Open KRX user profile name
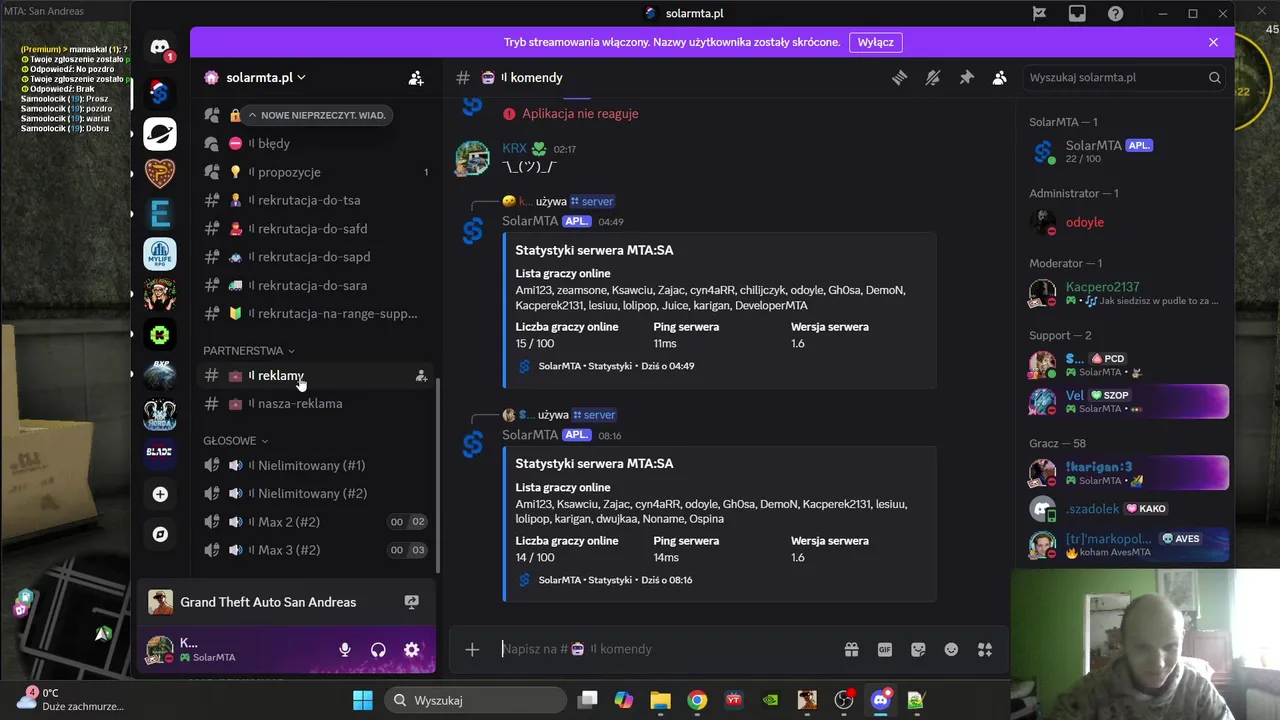Viewport: 1280px width, 720px height. 514,149
